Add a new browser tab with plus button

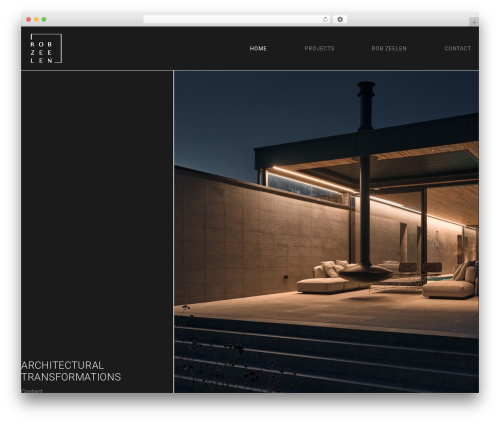(x=474, y=22)
